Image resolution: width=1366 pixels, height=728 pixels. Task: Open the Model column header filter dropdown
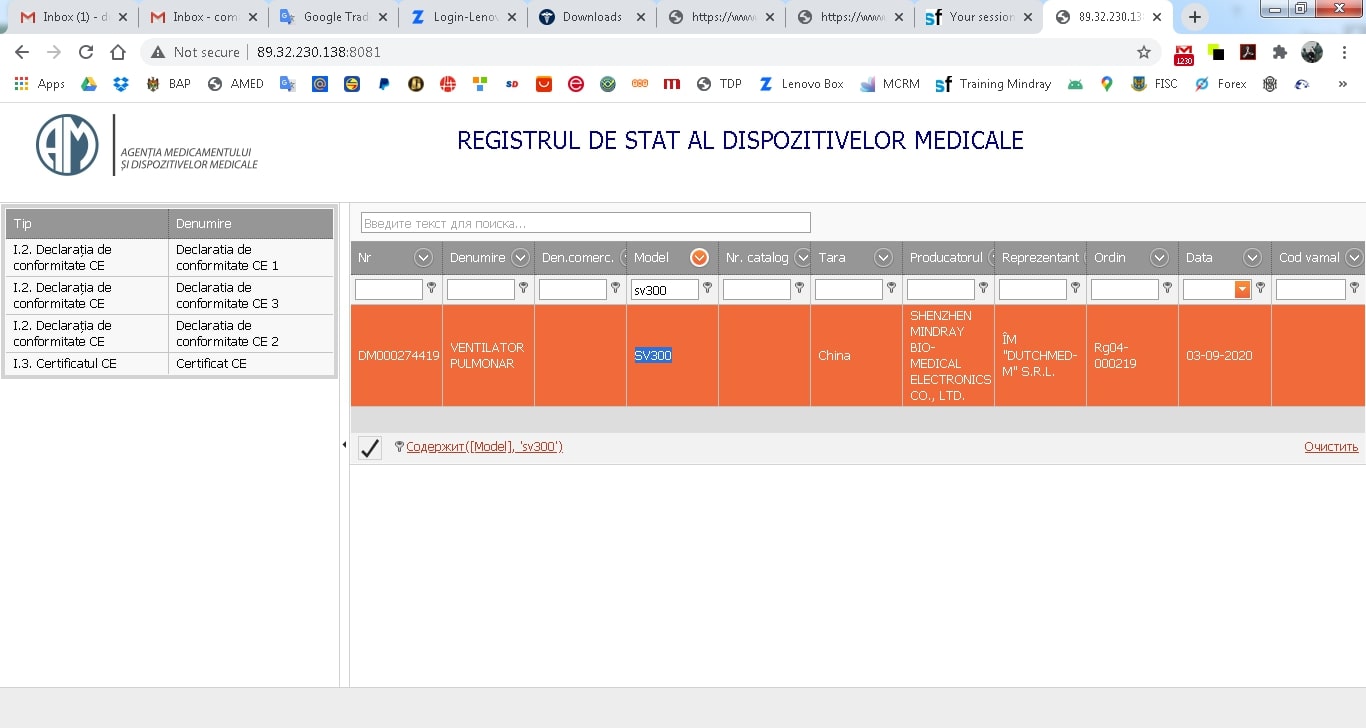699,258
